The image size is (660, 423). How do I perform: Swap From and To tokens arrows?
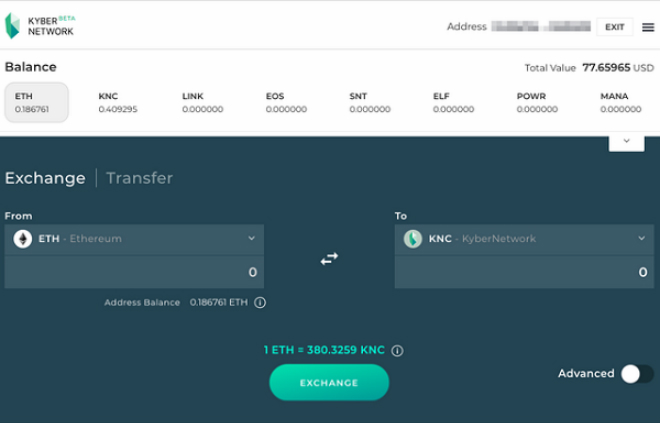coord(329,258)
